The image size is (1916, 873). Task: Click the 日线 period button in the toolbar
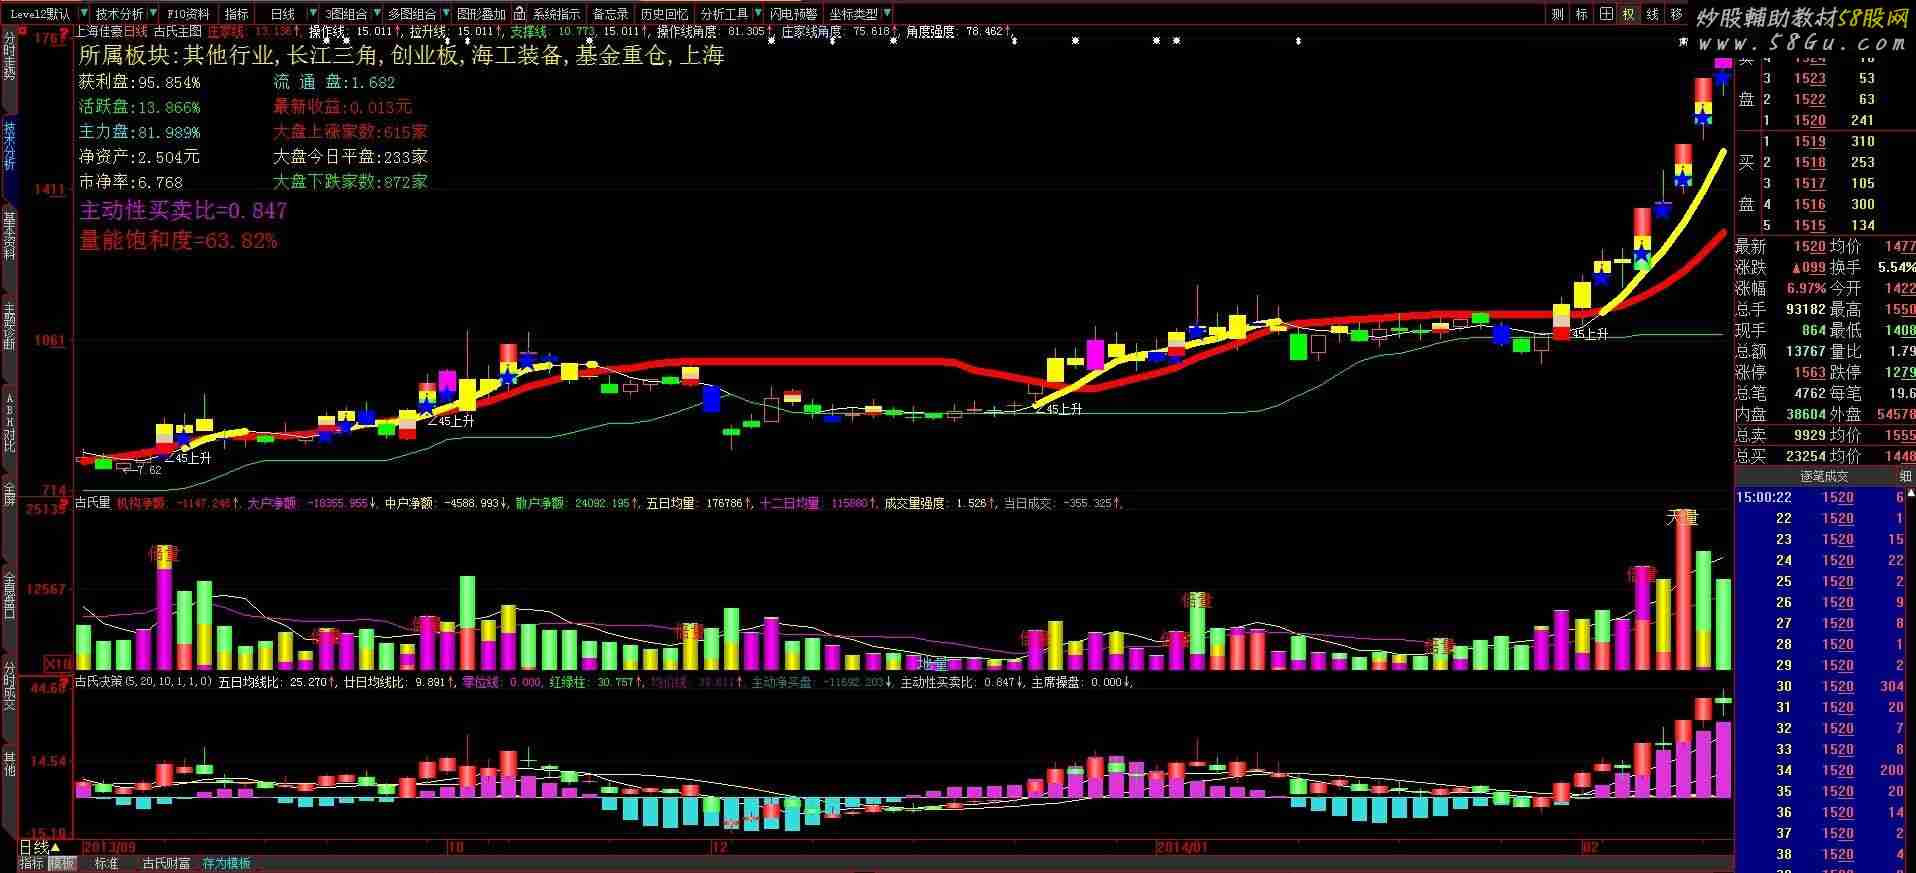pos(283,14)
